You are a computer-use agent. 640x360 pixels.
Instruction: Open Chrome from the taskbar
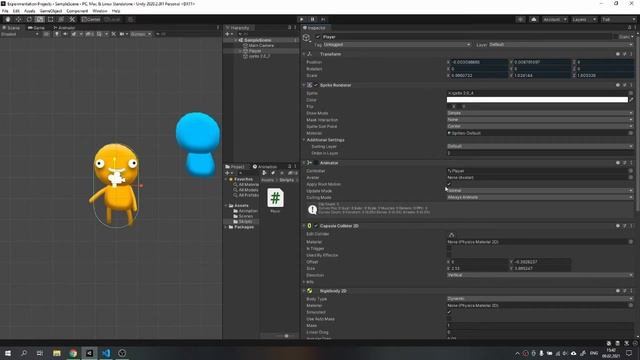(x=73, y=353)
